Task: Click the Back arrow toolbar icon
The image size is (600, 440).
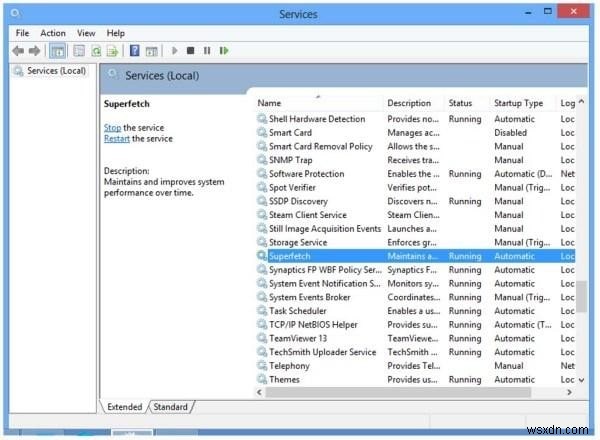Action: [x=18, y=51]
